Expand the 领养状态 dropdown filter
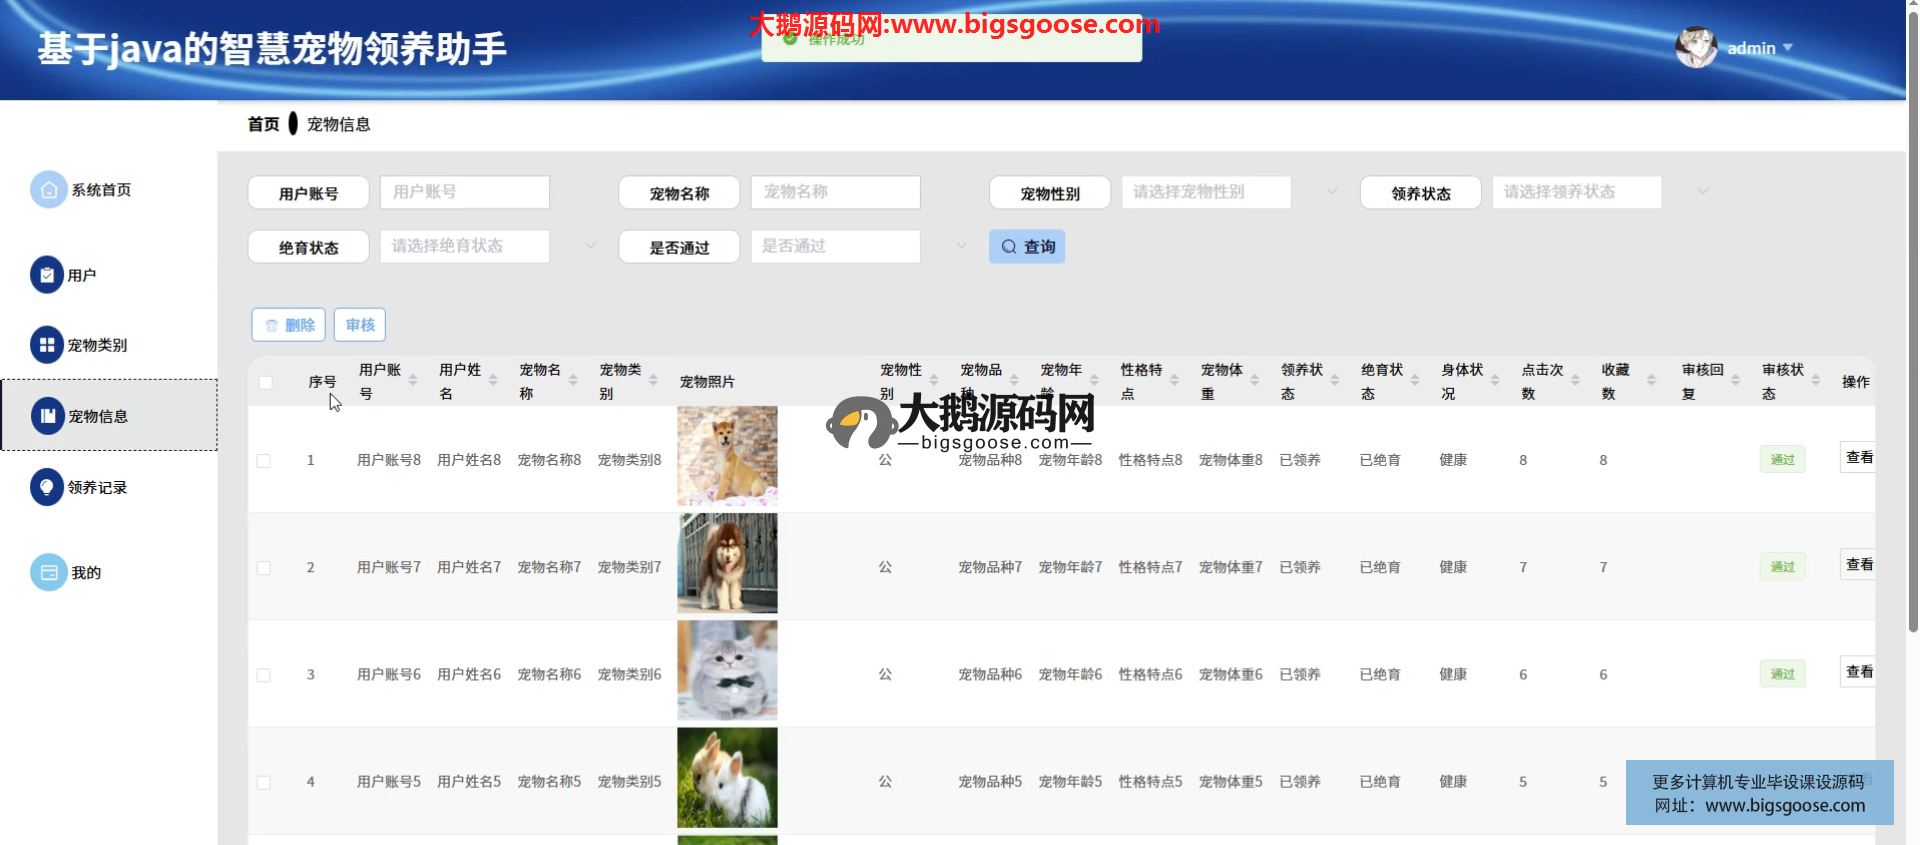This screenshot has width=1920, height=845. click(x=1600, y=192)
